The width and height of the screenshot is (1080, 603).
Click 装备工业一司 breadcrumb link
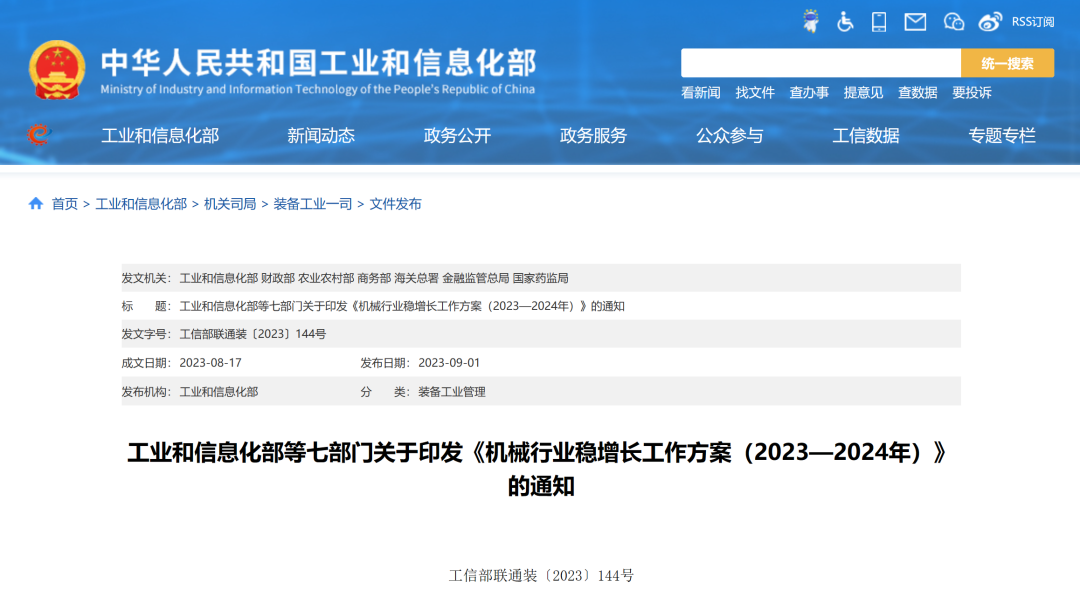click(313, 204)
